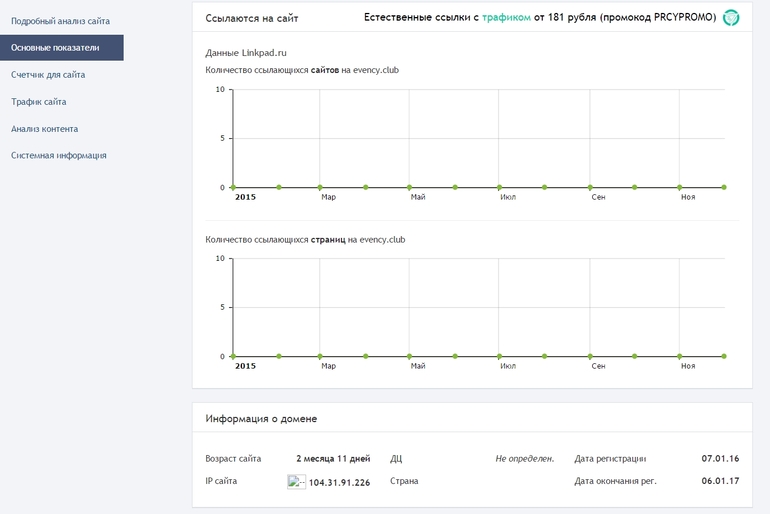Click the green round icon beside the promo text

coord(731,17)
